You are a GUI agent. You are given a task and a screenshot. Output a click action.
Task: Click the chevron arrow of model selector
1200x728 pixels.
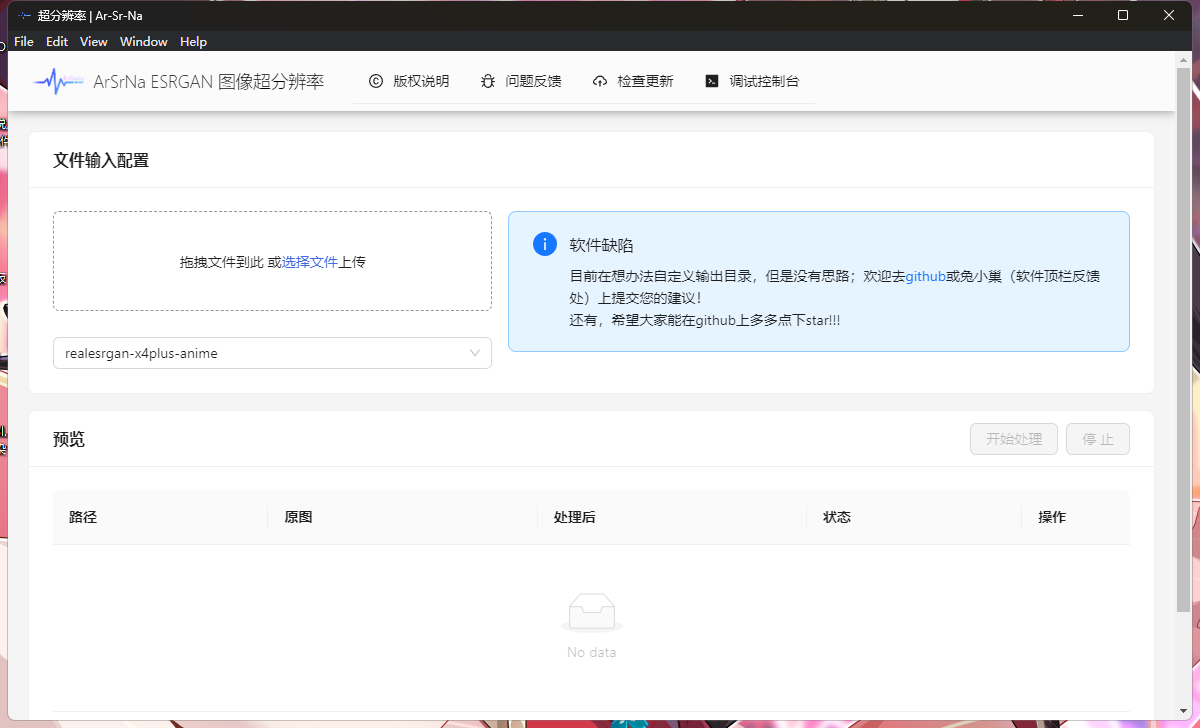475,353
